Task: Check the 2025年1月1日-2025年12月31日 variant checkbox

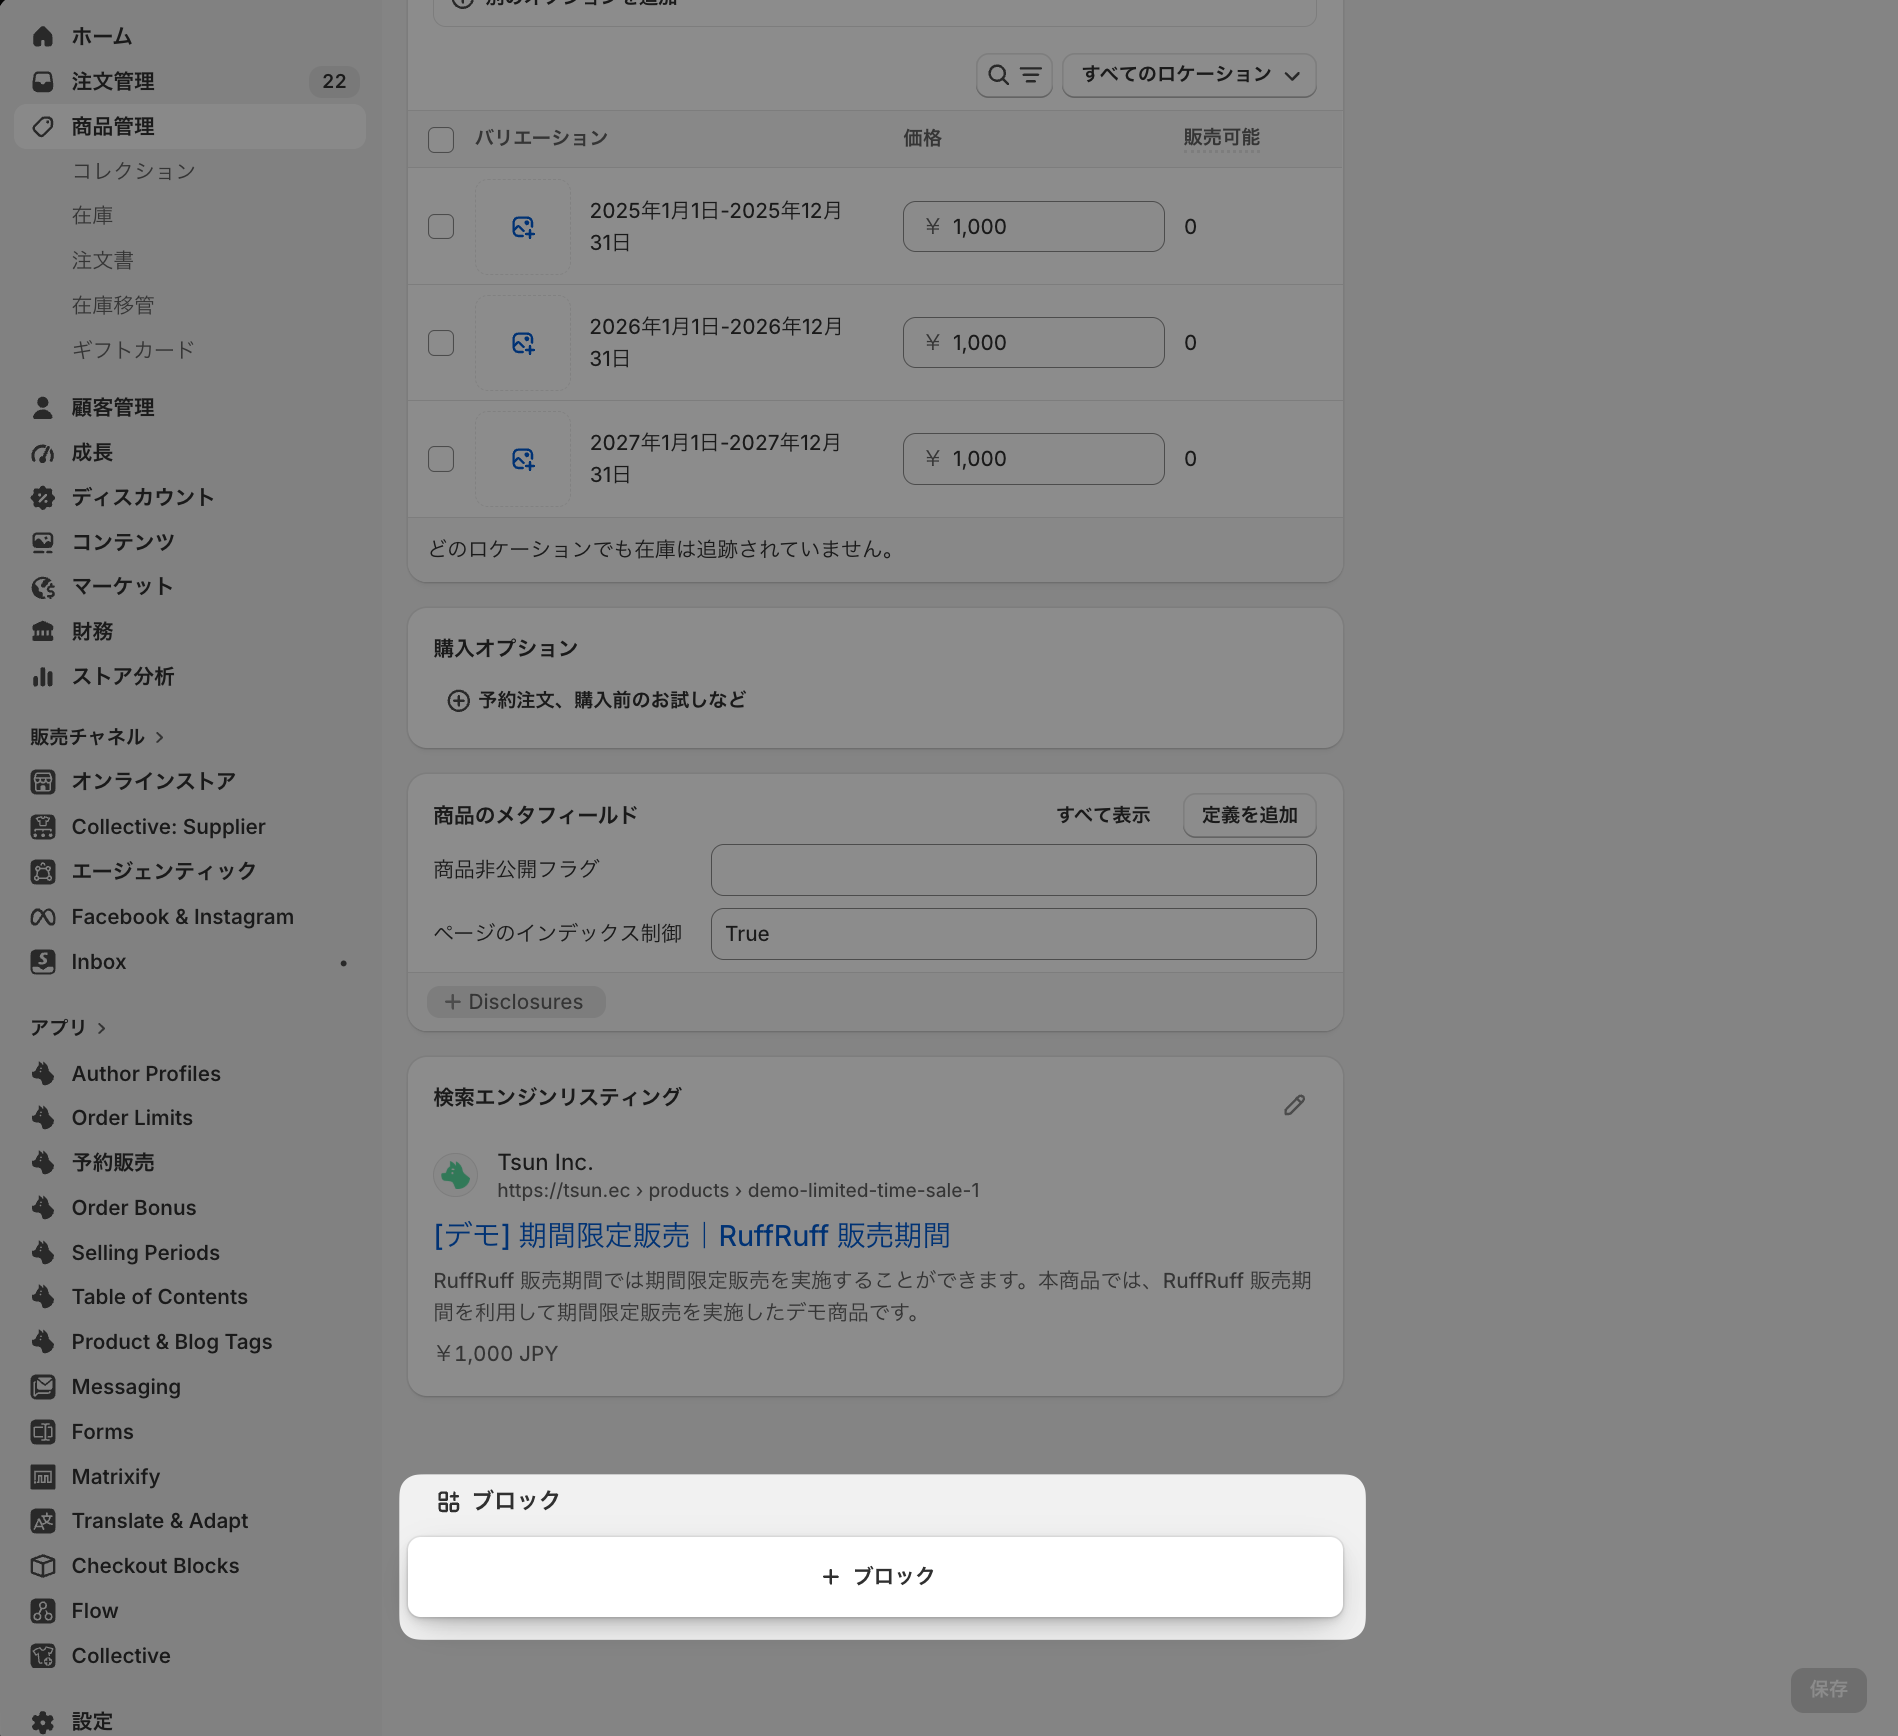Action: 441,227
